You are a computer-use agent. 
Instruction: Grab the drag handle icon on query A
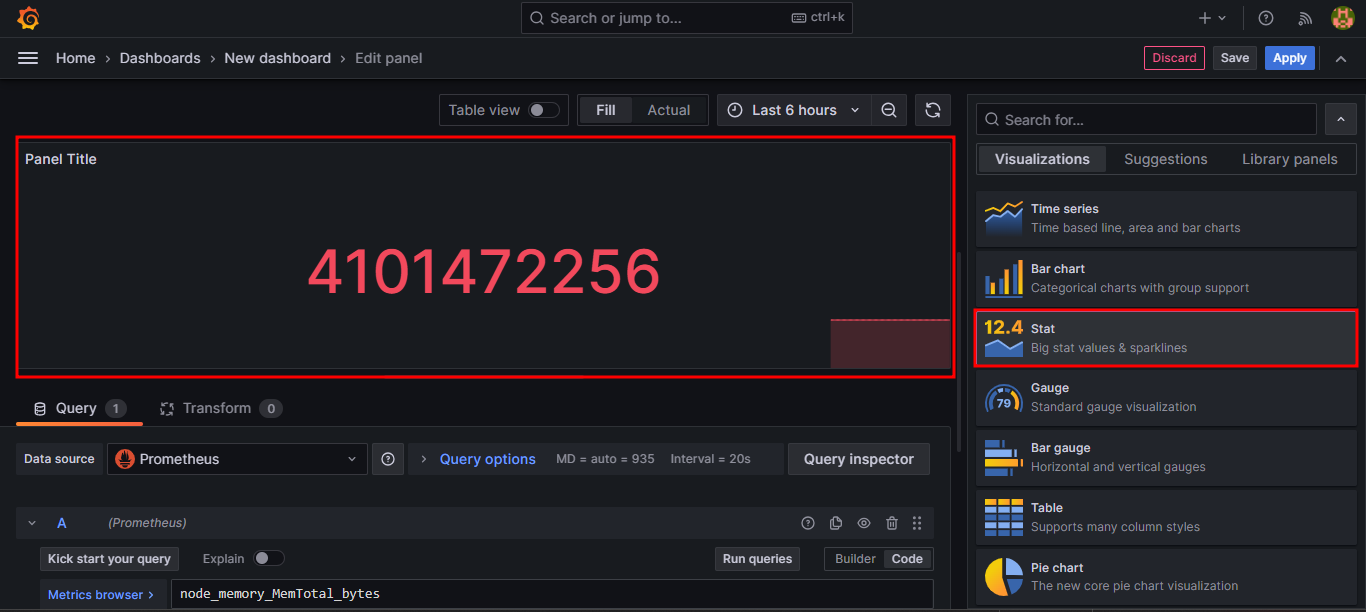917,522
